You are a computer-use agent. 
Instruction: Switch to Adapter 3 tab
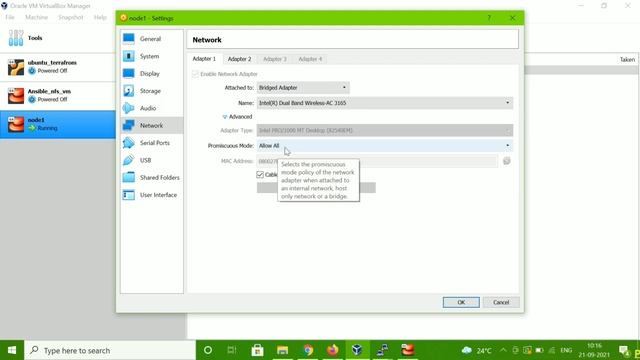pos(275,59)
